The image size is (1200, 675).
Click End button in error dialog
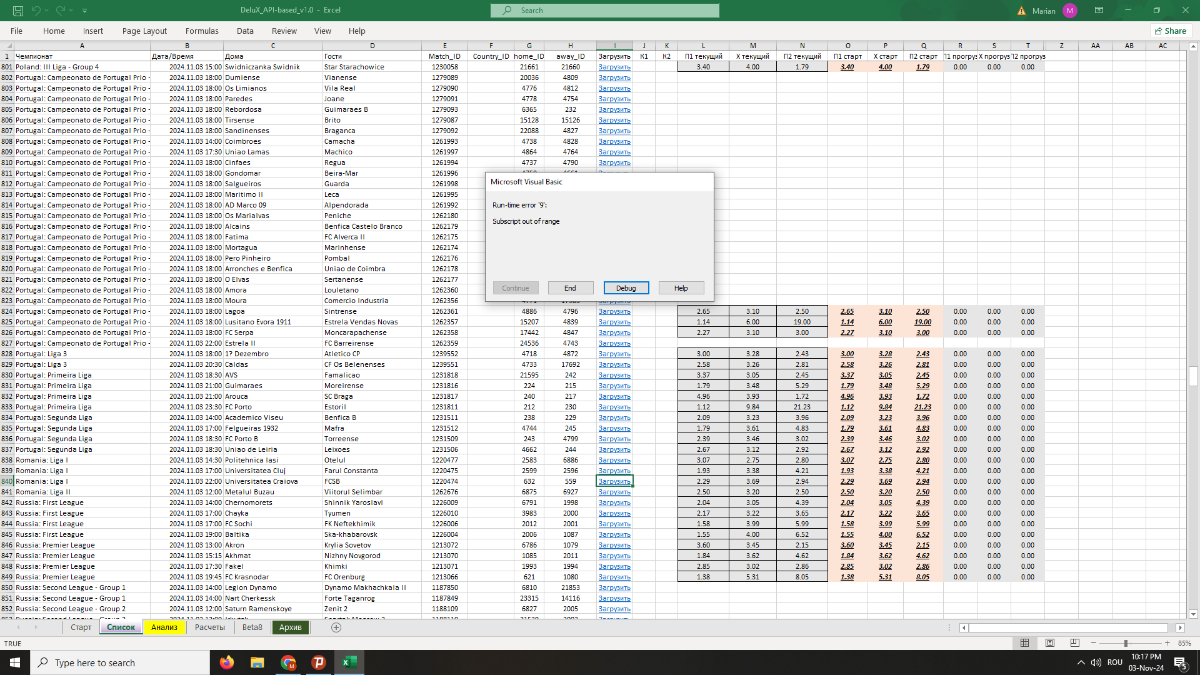(x=570, y=288)
